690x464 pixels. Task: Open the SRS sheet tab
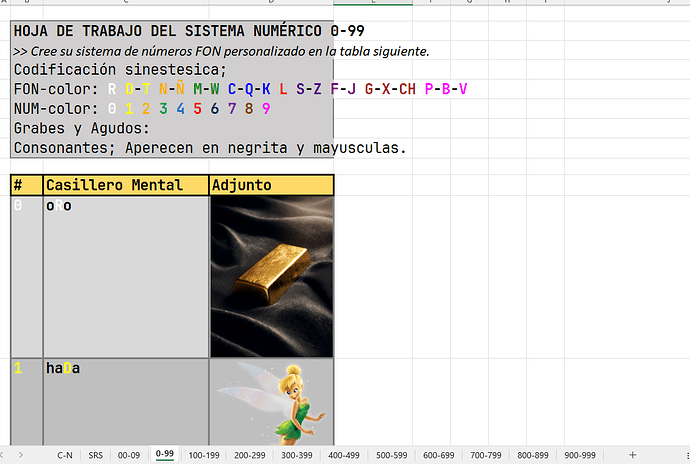[x=95, y=455]
